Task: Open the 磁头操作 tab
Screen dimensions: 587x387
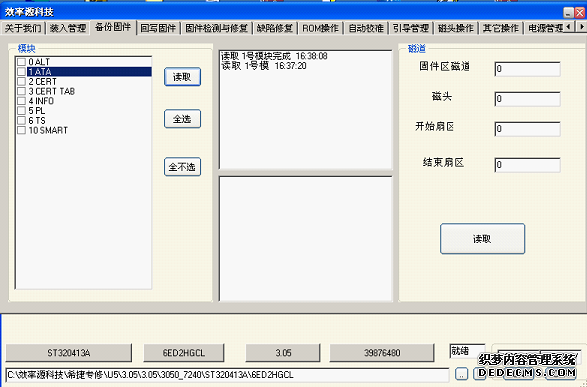Action: coord(456,28)
